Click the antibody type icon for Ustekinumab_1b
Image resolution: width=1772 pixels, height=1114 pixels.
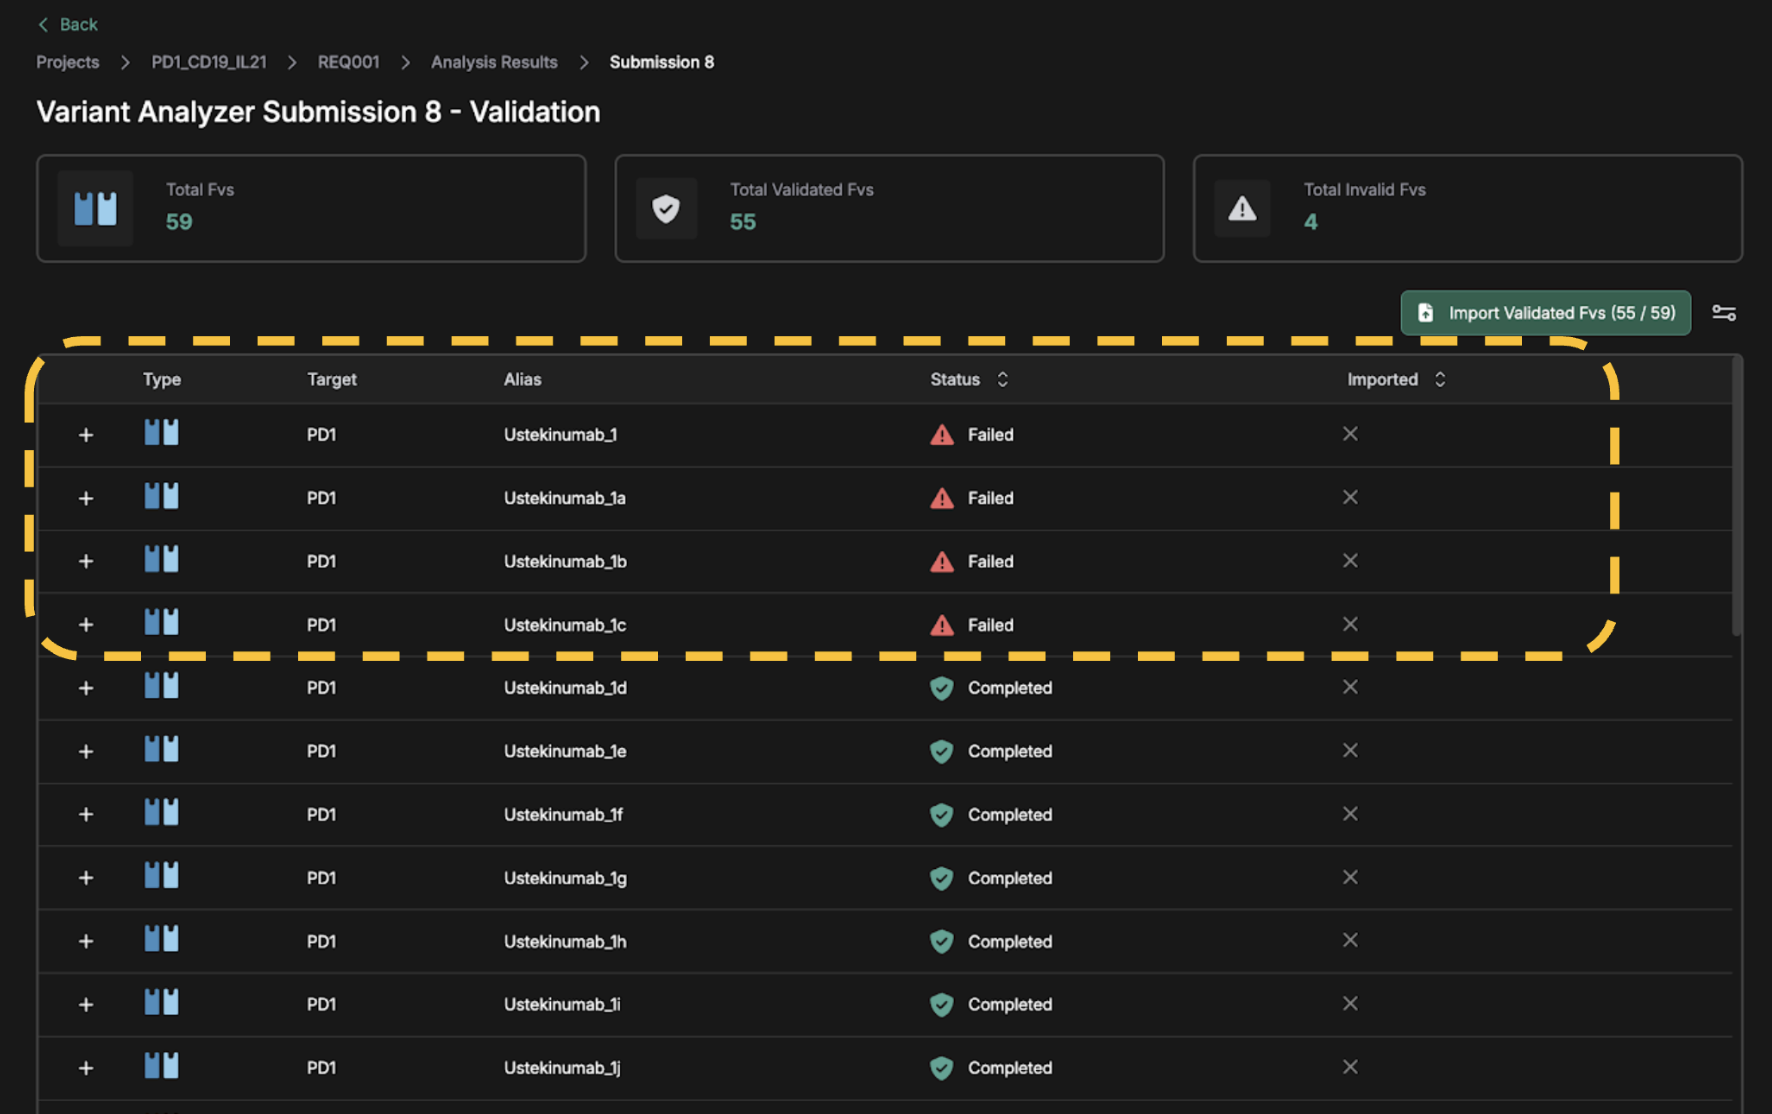coord(161,560)
